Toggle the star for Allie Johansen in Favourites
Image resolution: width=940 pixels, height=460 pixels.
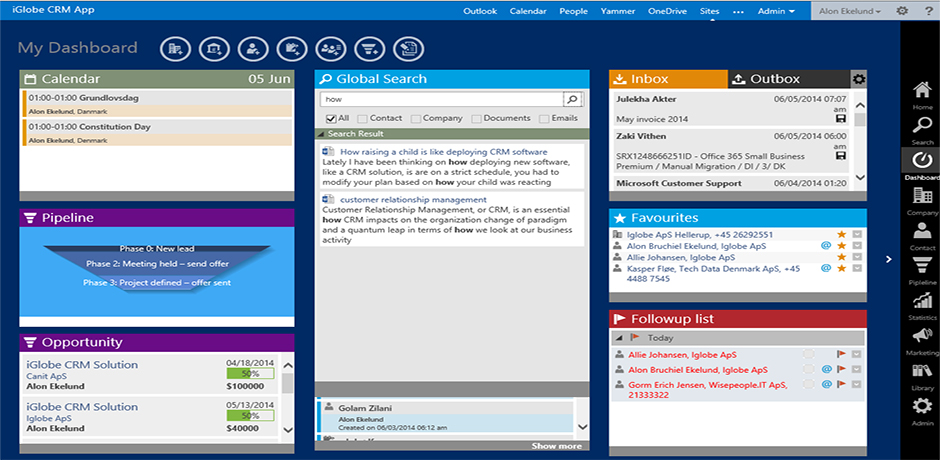pyautogui.click(x=841, y=257)
